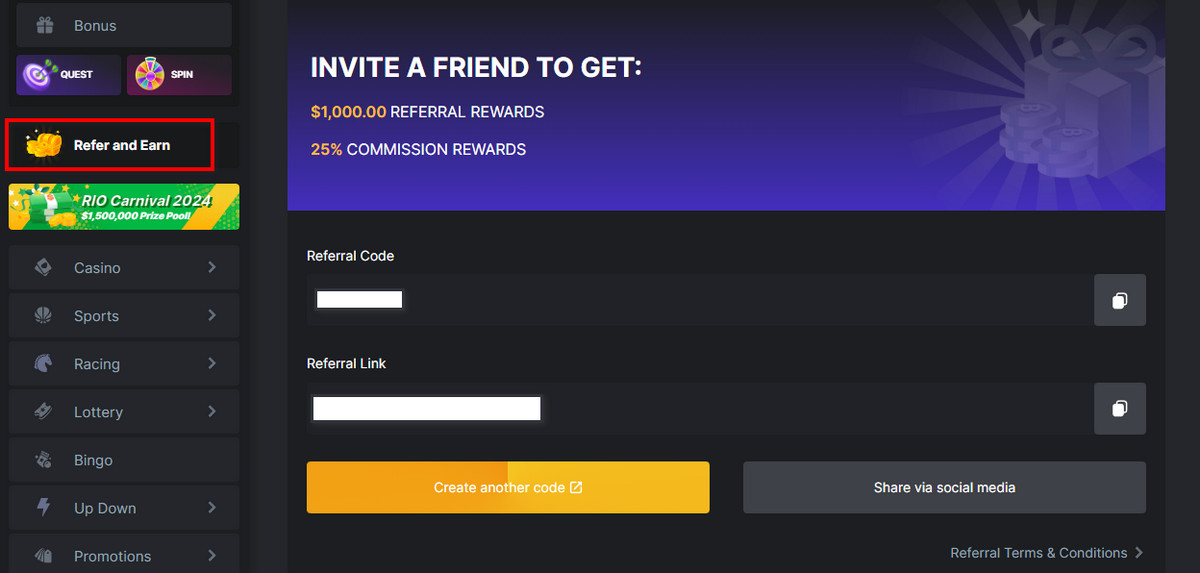Click the Casino sidebar icon
This screenshot has height=573, width=1200.
click(x=44, y=268)
